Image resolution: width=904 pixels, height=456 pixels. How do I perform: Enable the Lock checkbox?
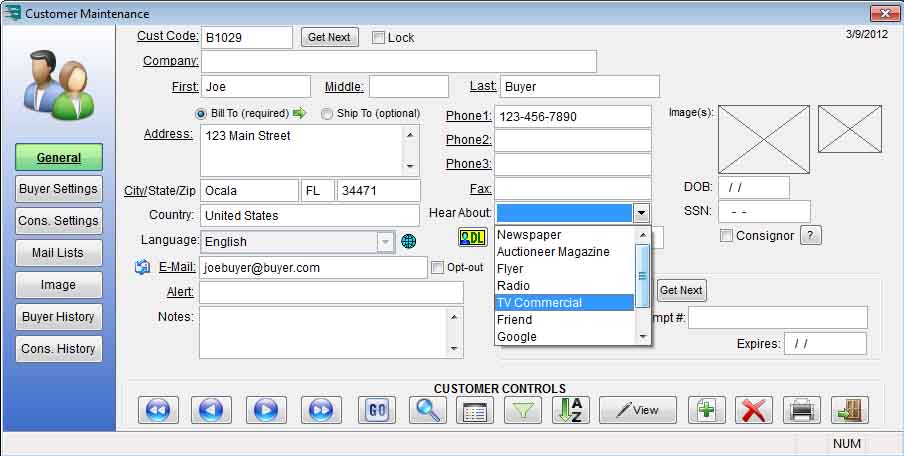[x=379, y=38]
